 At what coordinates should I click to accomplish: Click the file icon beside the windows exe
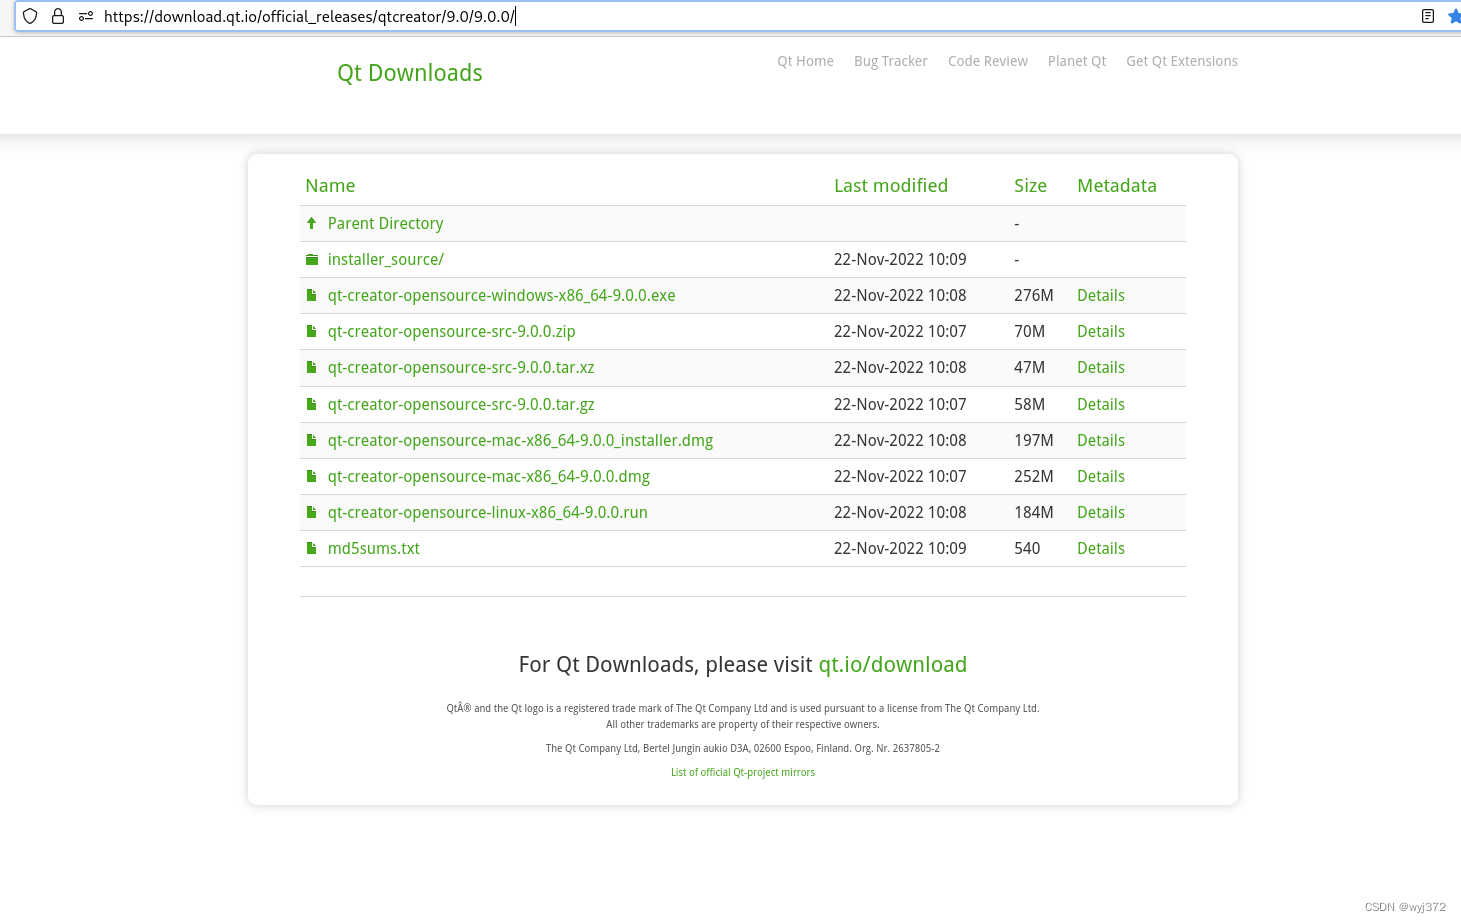(311, 295)
